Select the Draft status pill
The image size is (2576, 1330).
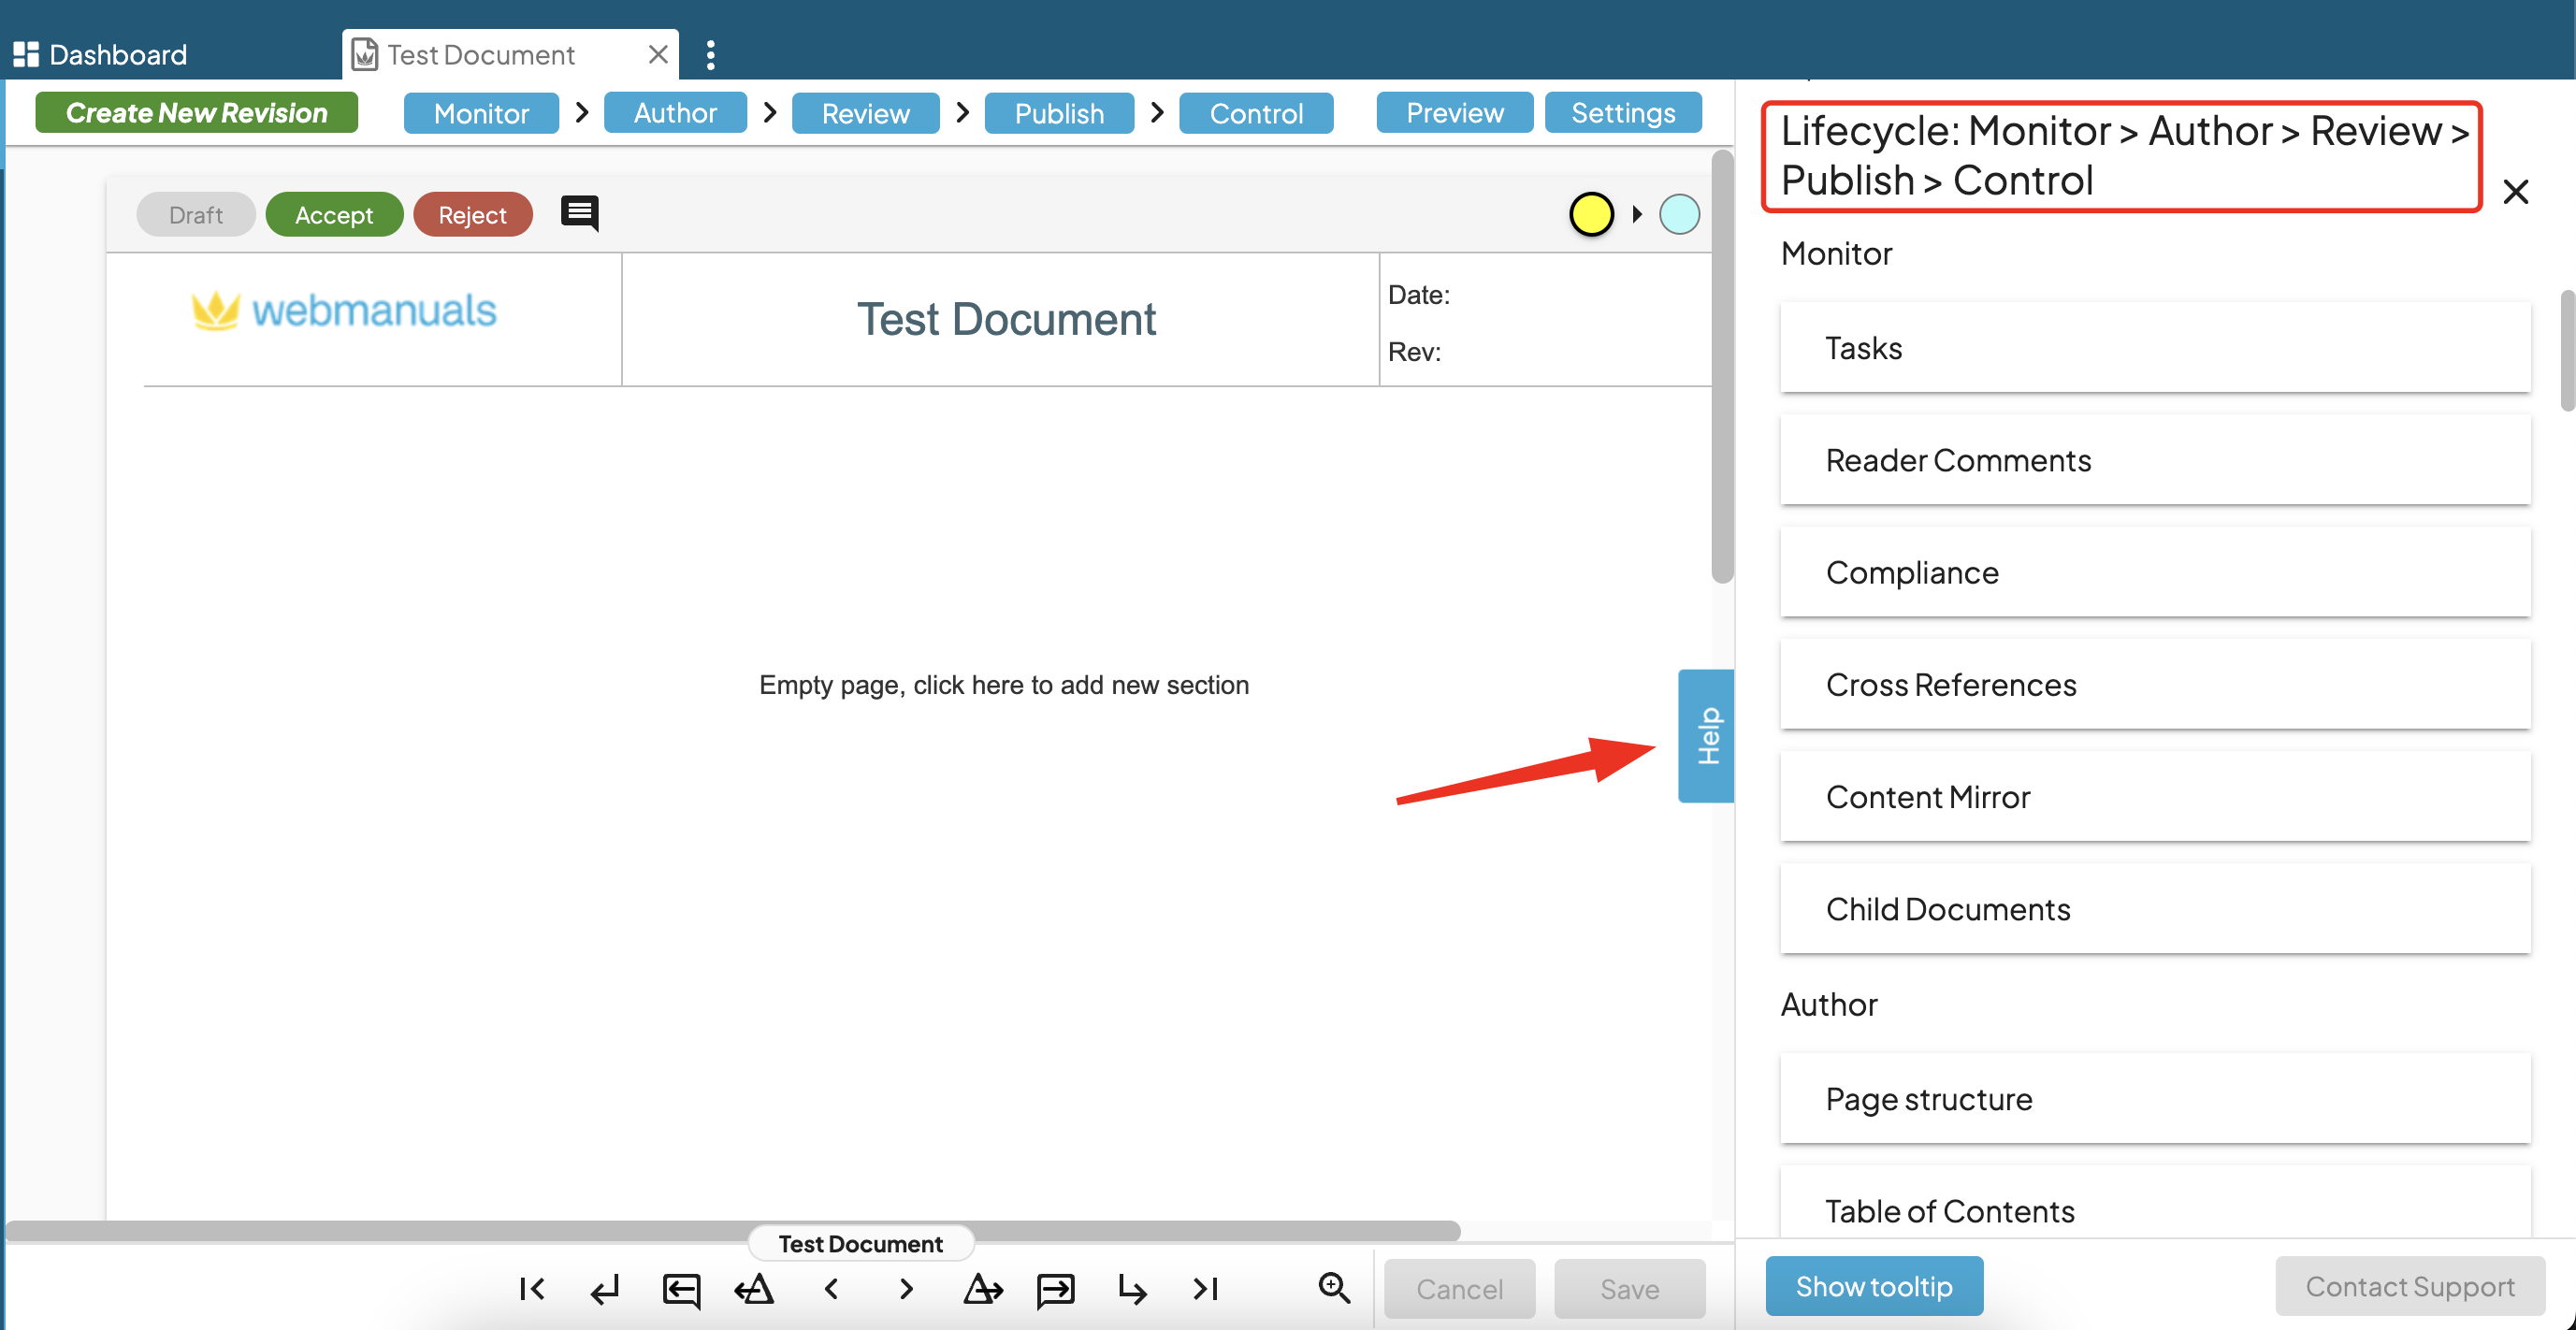[x=195, y=215]
